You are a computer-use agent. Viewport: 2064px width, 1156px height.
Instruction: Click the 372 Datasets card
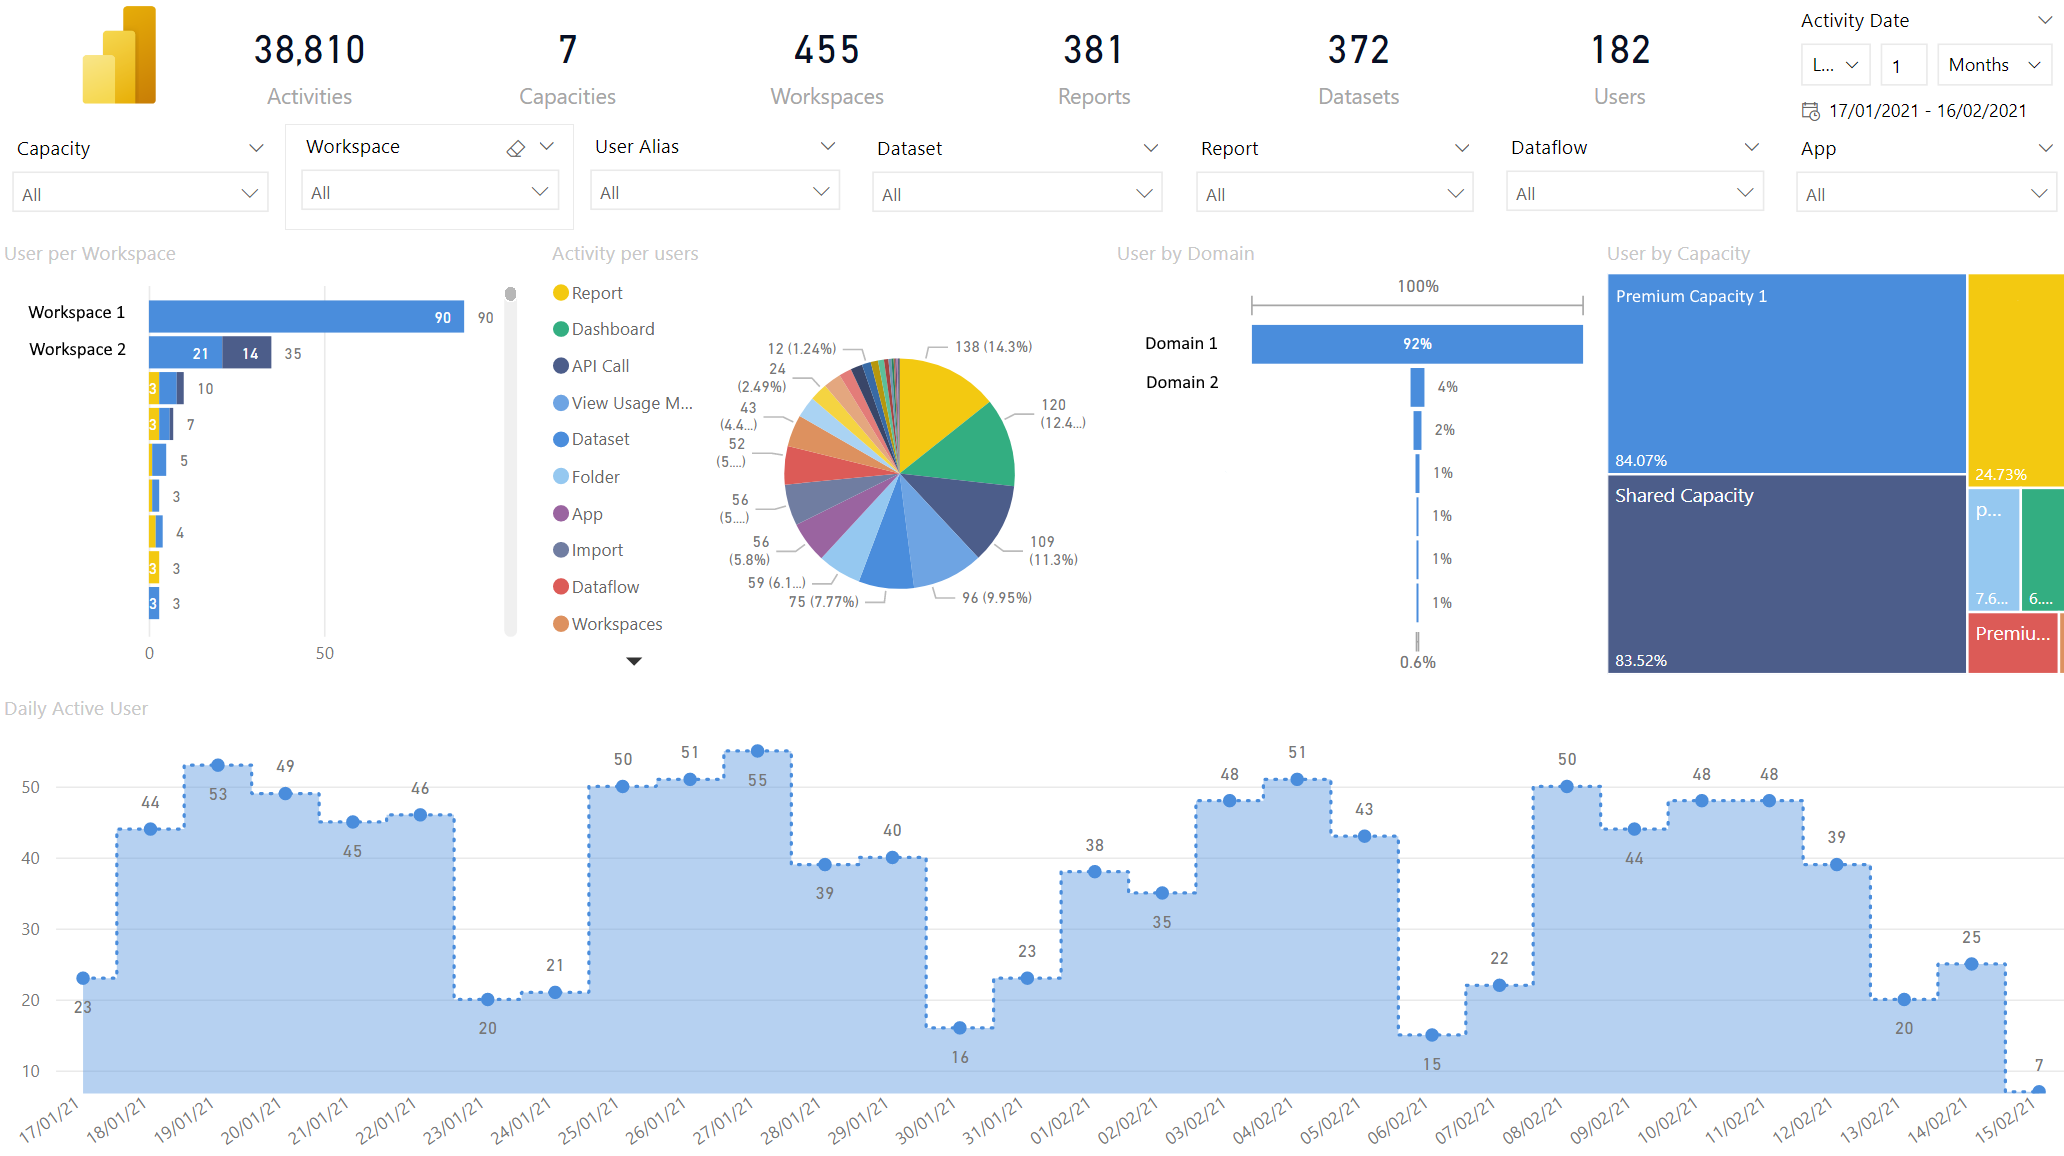click(x=1359, y=70)
